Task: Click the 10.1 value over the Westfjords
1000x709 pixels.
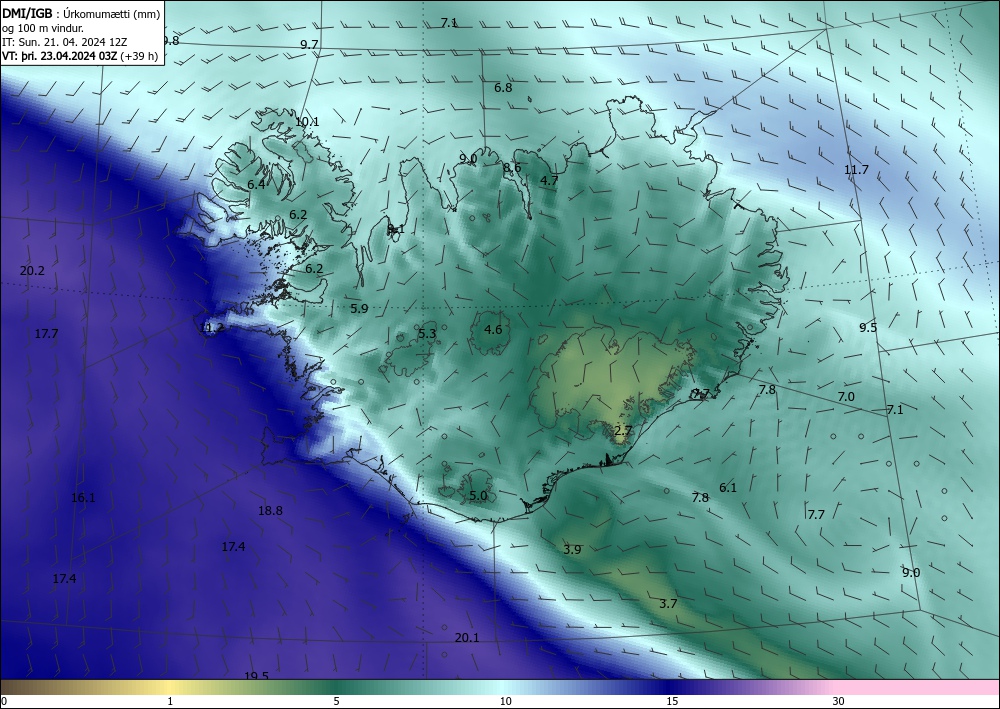Action: coord(307,121)
